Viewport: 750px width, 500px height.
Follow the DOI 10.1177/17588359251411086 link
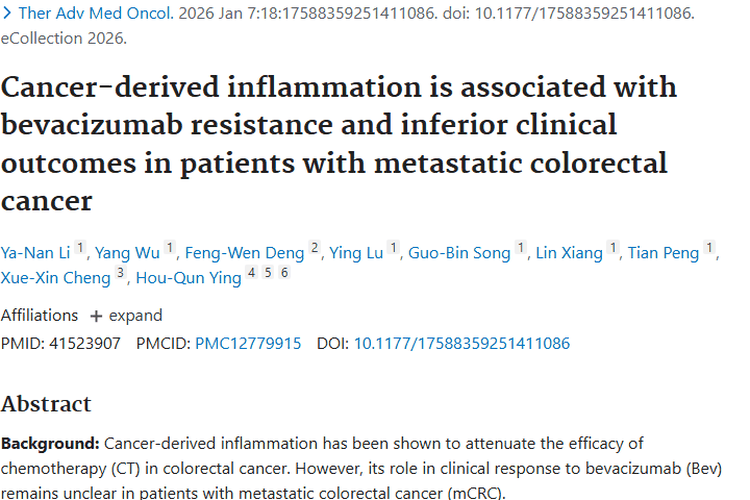coord(462,343)
